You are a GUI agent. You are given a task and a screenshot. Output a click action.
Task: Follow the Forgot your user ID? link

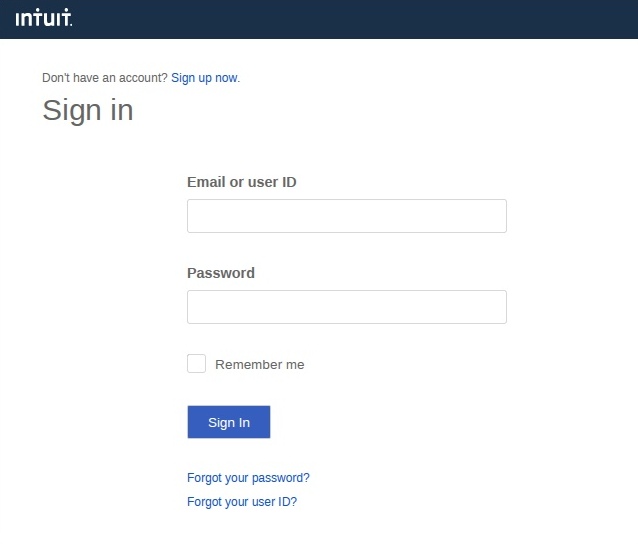(x=242, y=502)
